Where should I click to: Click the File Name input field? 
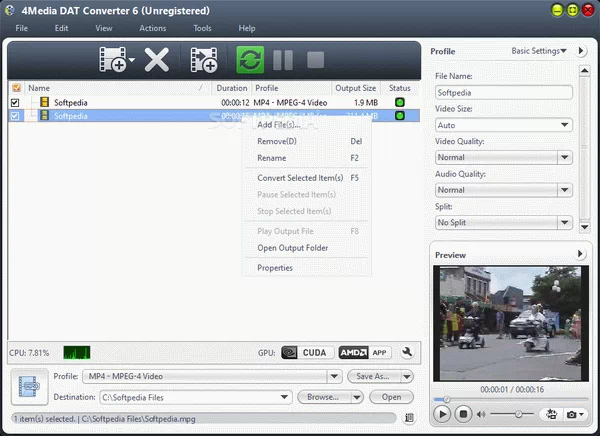(x=503, y=93)
